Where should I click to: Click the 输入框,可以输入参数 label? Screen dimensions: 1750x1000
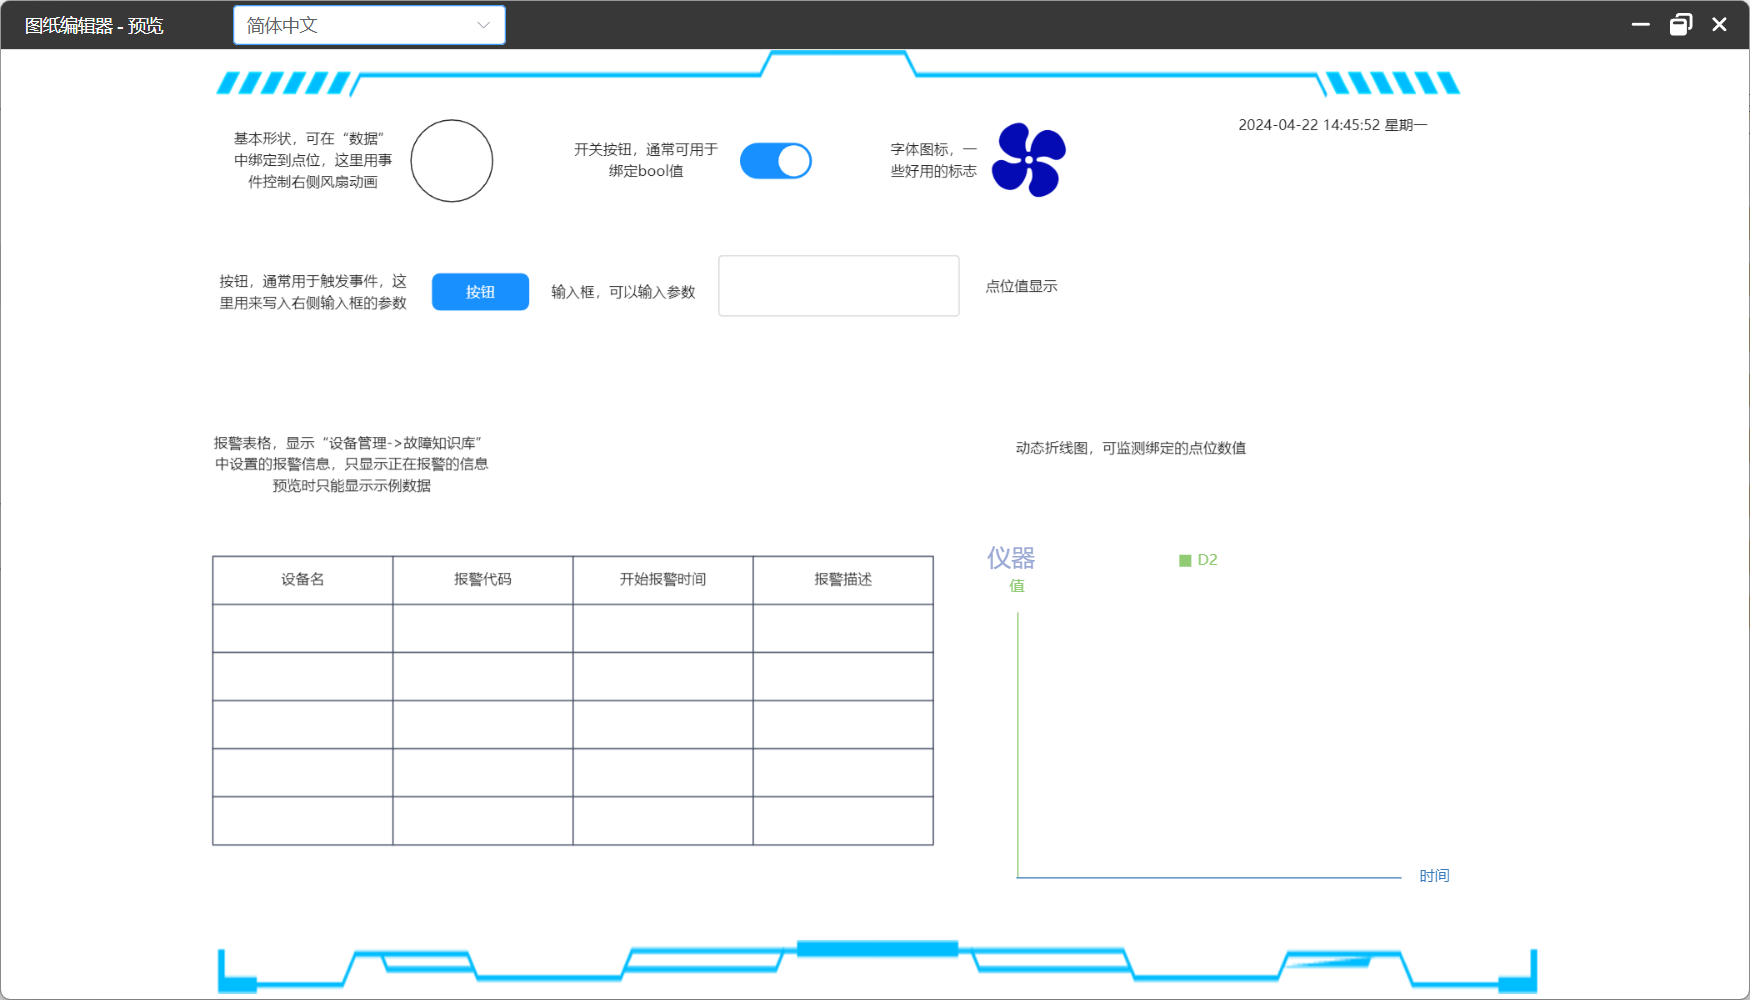pos(623,292)
